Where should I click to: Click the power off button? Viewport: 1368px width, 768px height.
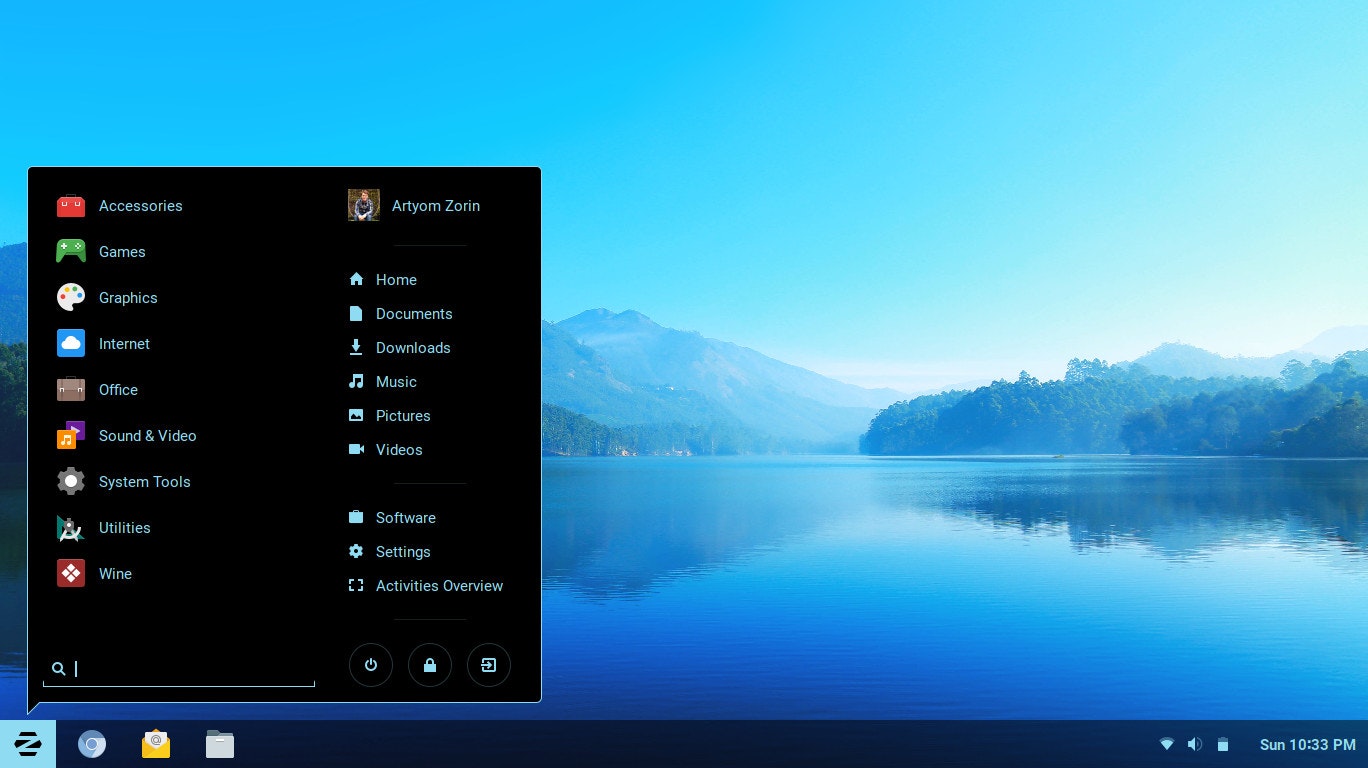(371, 664)
